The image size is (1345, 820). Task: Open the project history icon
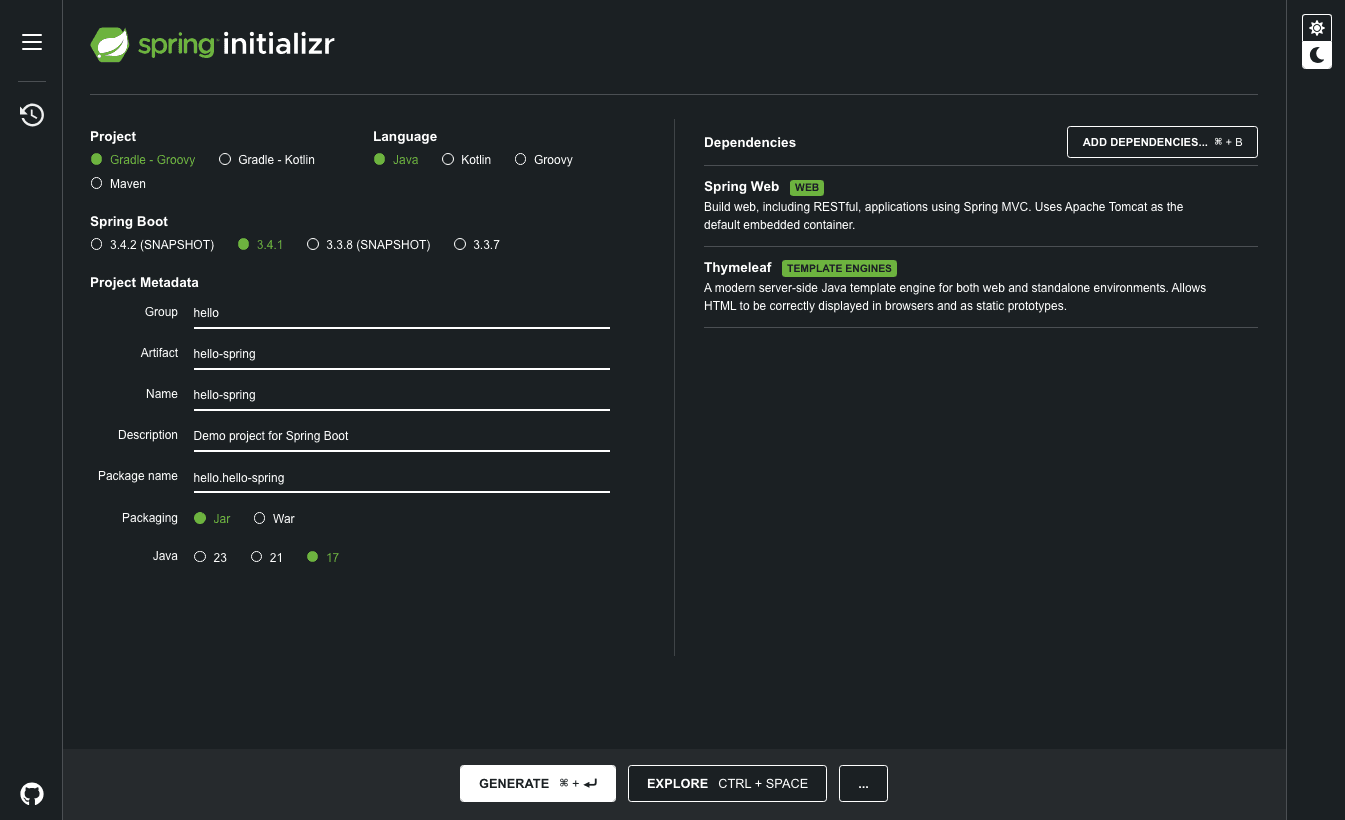click(x=32, y=115)
